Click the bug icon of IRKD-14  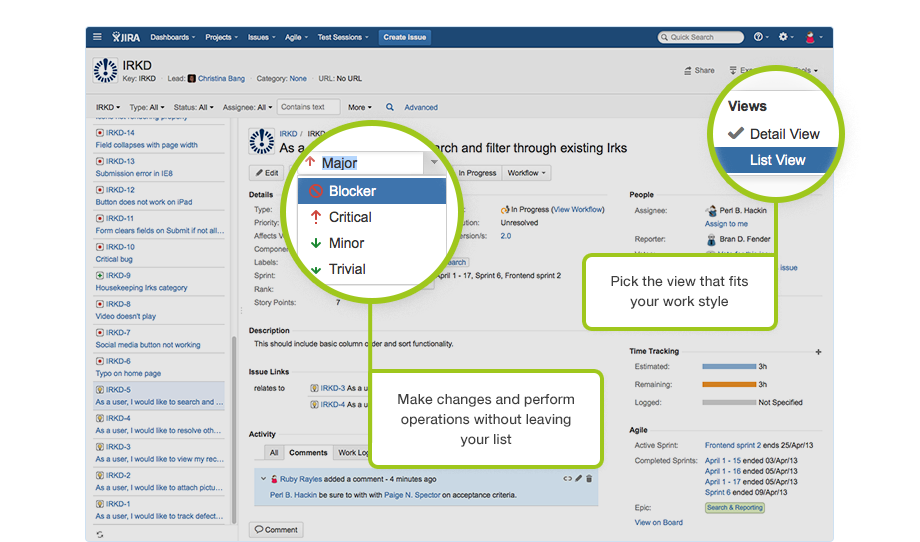(100, 133)
